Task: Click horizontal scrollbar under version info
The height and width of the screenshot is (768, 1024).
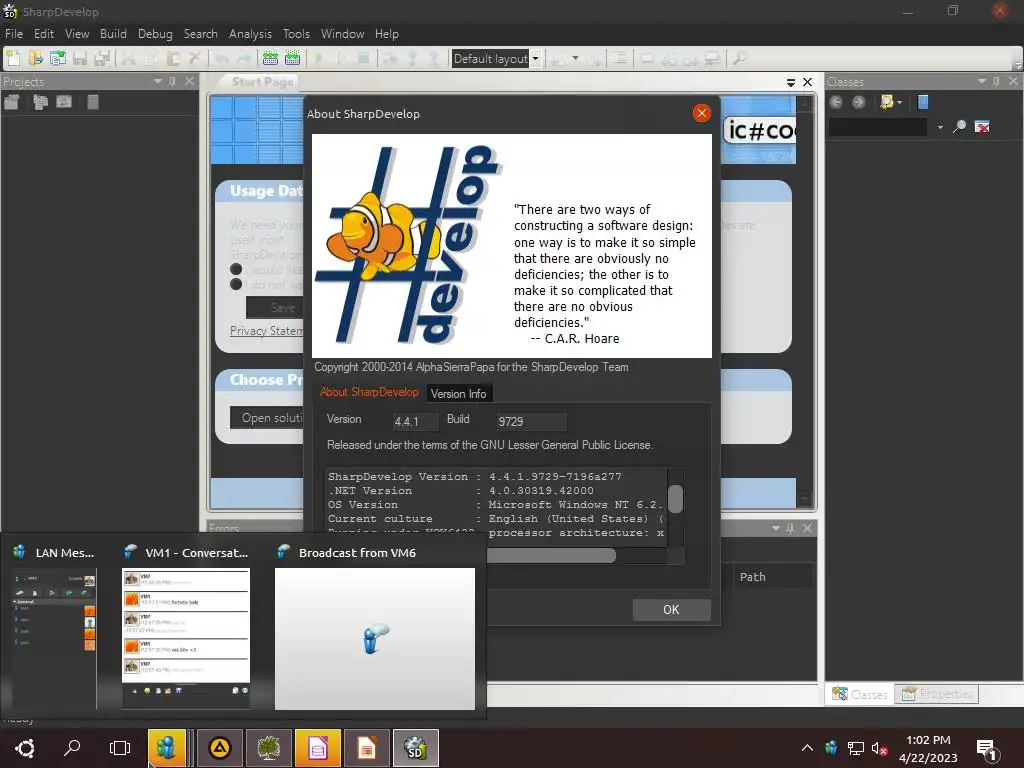Action: coord(551,555)
